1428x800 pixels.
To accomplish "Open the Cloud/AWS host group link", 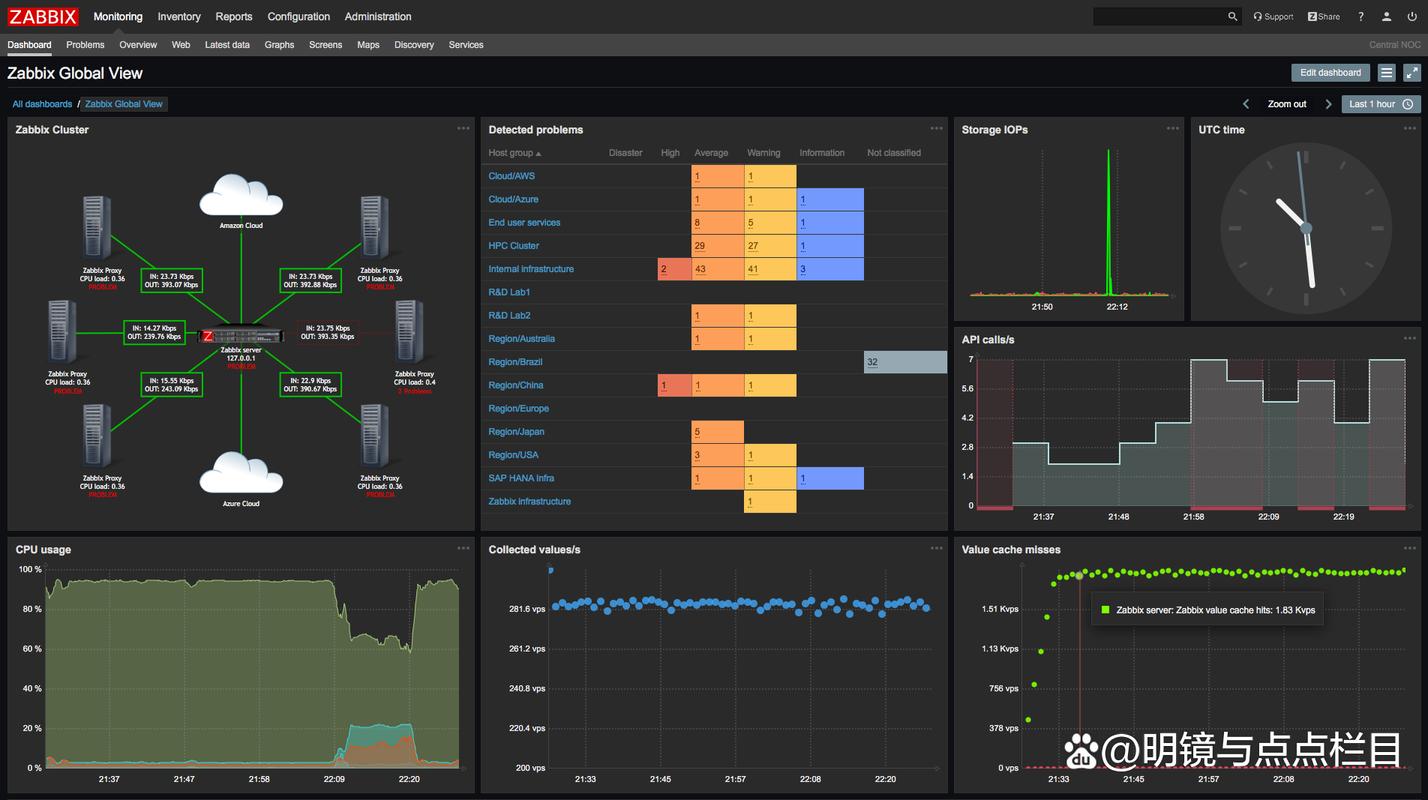I will 512,176.
